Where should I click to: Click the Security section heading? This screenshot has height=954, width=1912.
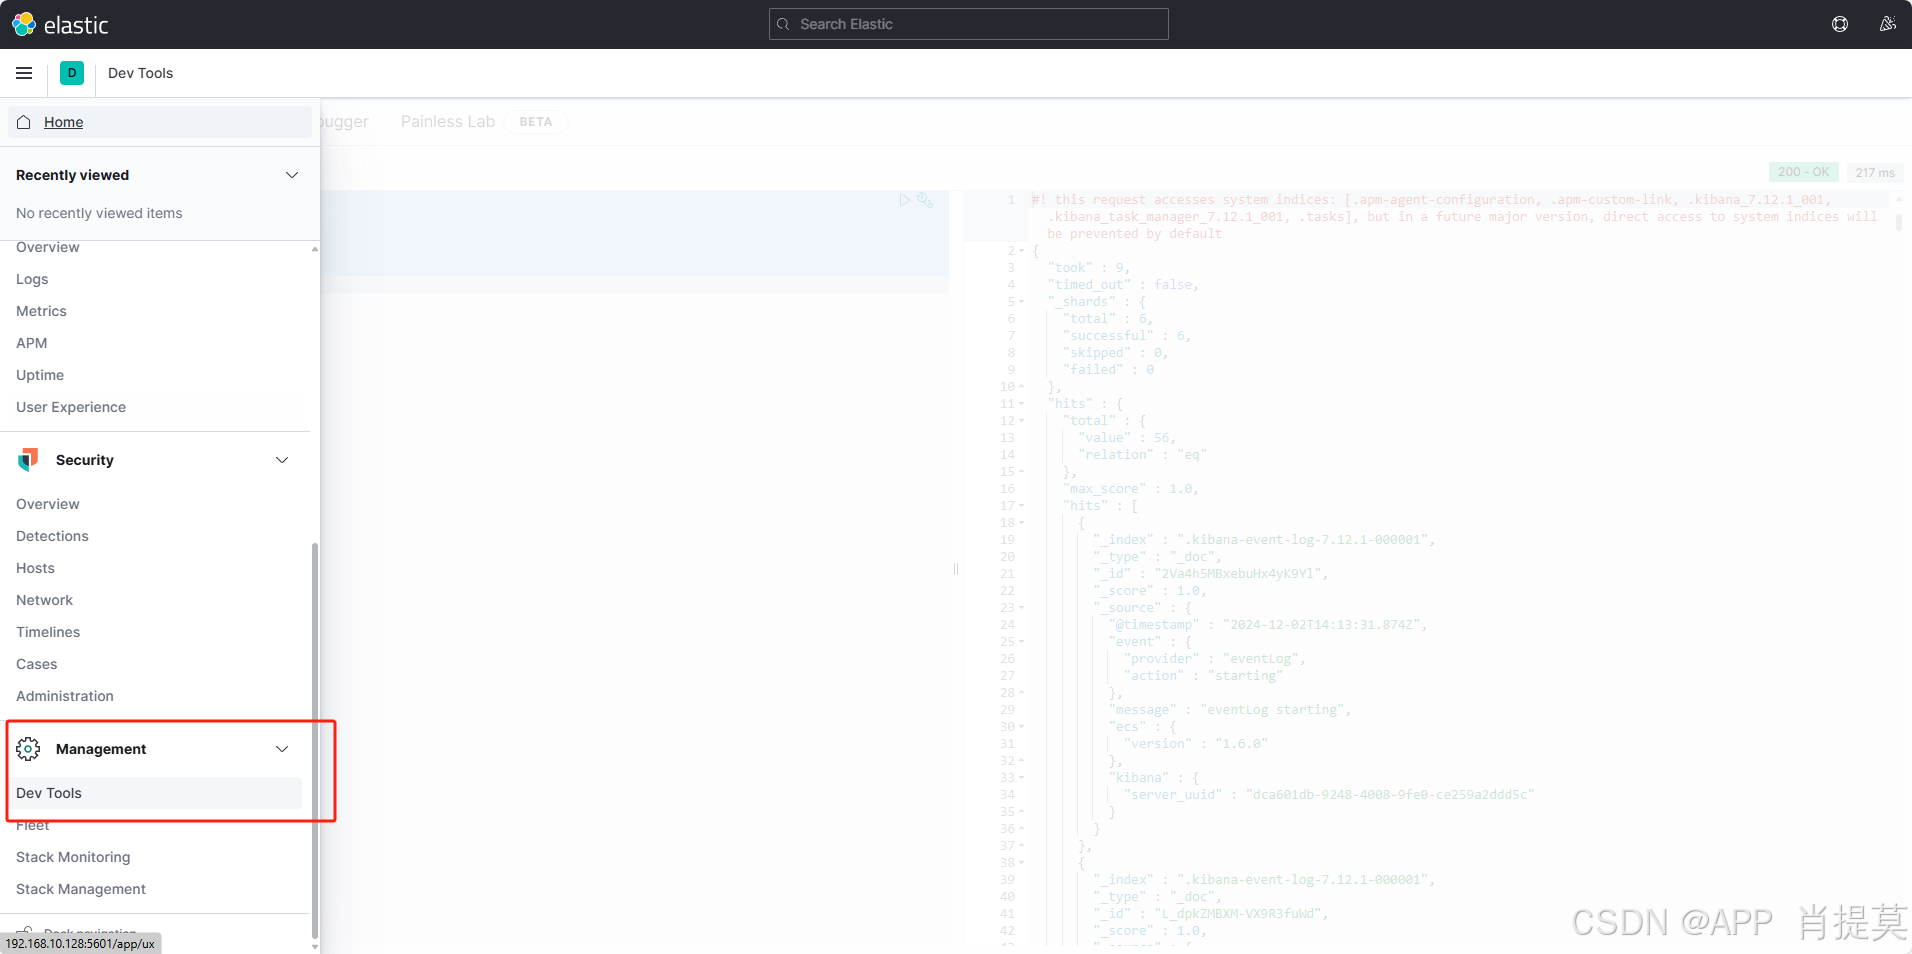pos(85,460)
